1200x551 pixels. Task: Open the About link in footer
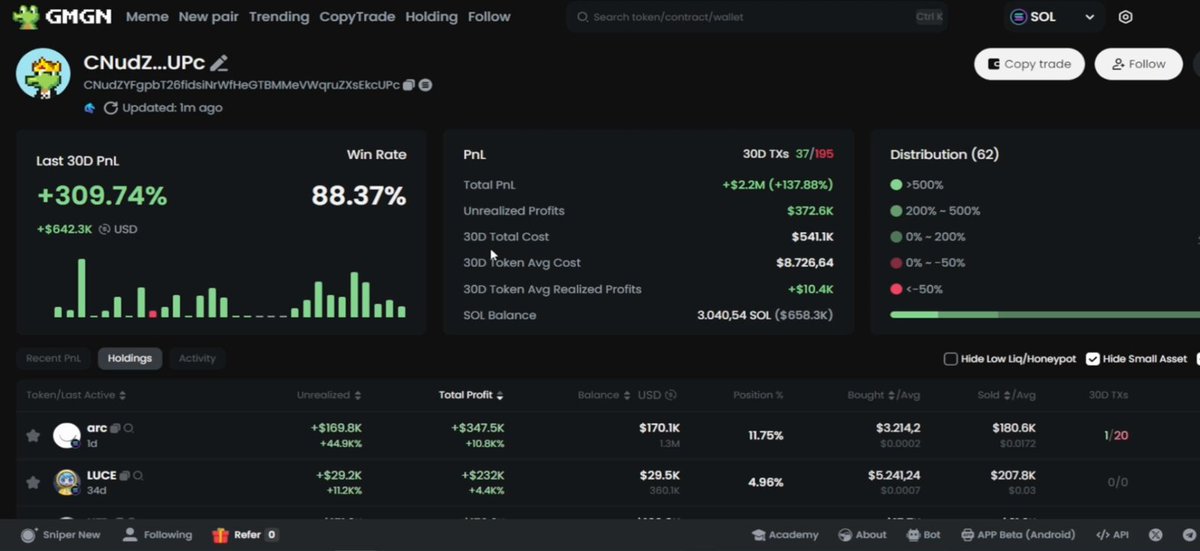862,535
